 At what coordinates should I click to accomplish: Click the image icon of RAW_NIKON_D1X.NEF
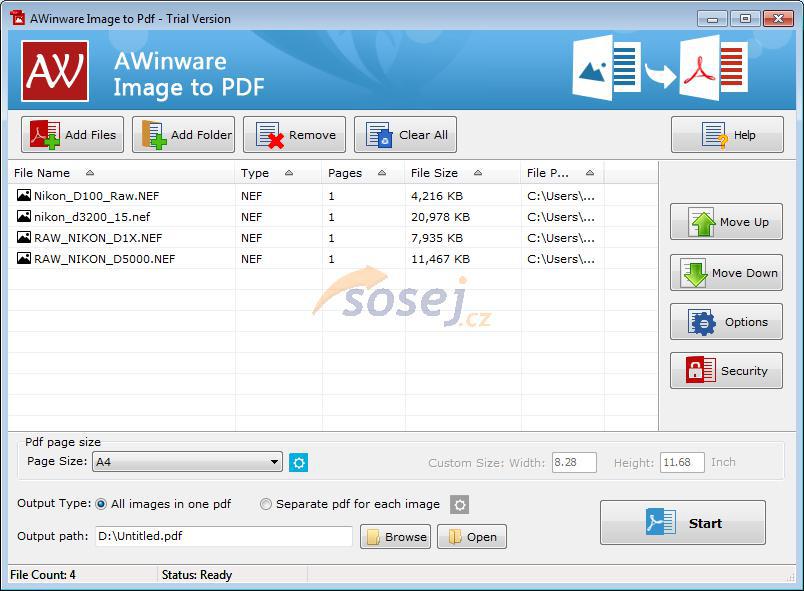[x=24, y=237]
